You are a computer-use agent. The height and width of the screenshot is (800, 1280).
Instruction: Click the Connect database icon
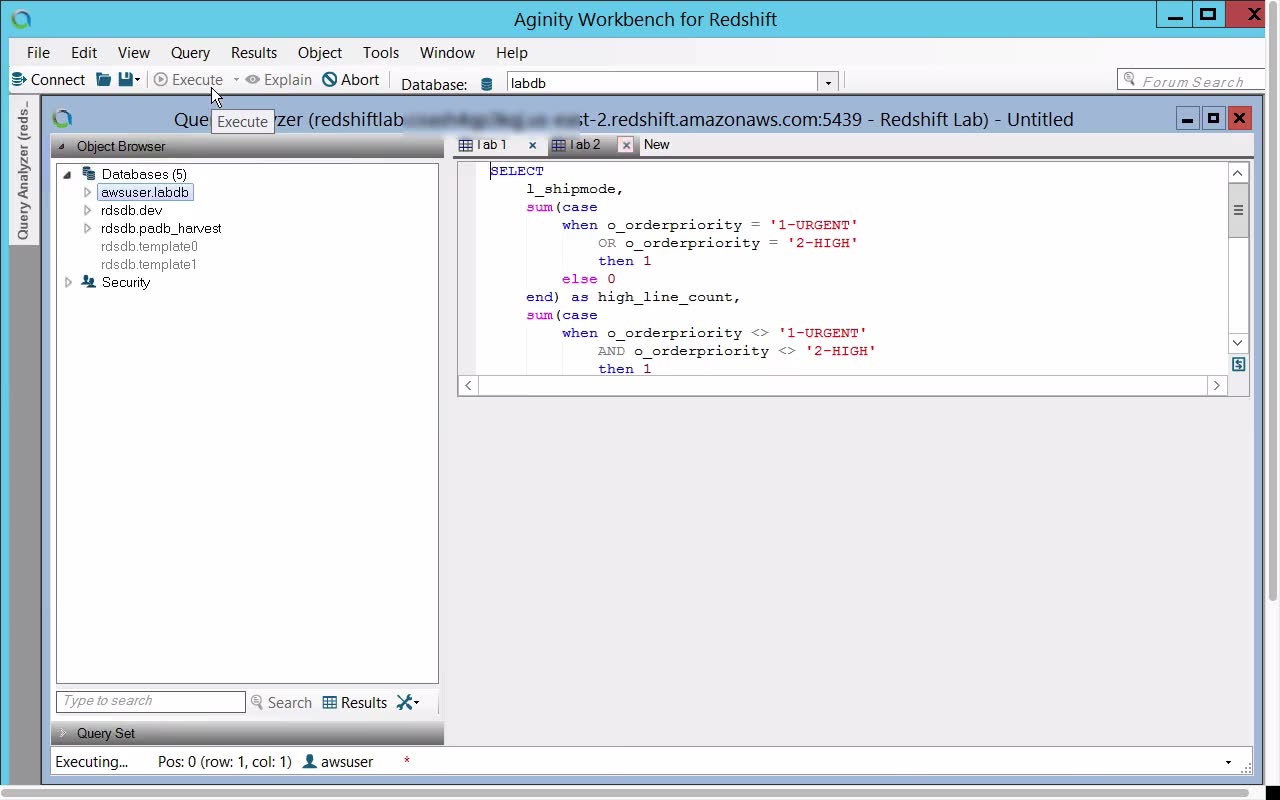pyautogui.click(x=18, y=80)
